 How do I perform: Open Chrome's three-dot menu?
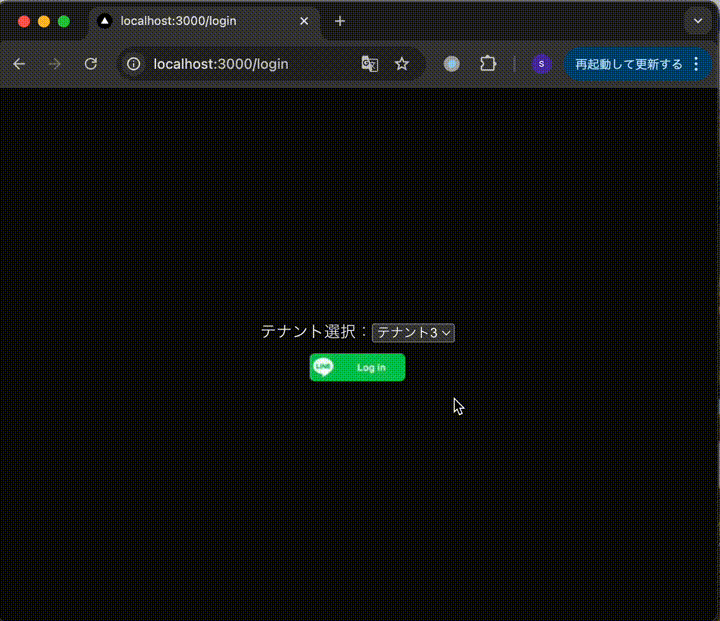(696, 64)
